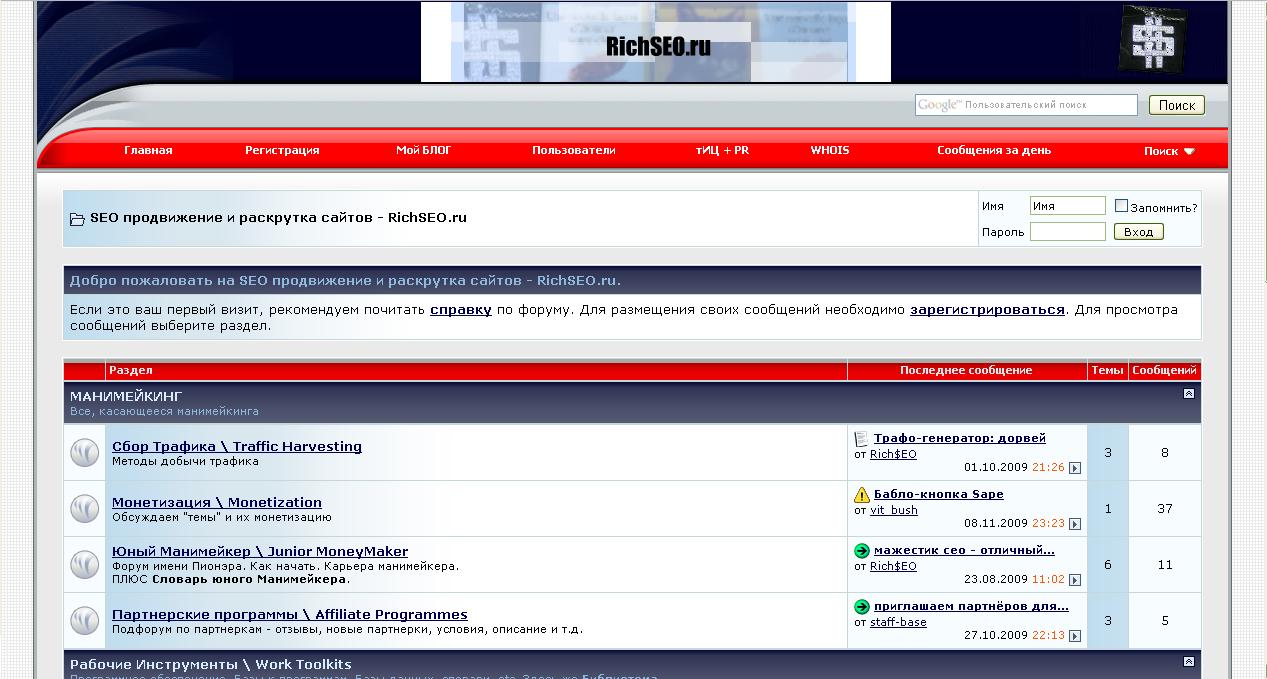
Task: Open last post via arrow after 08.11.2009 23:23
Action: pyautogui.click(x=1074, y=523)
